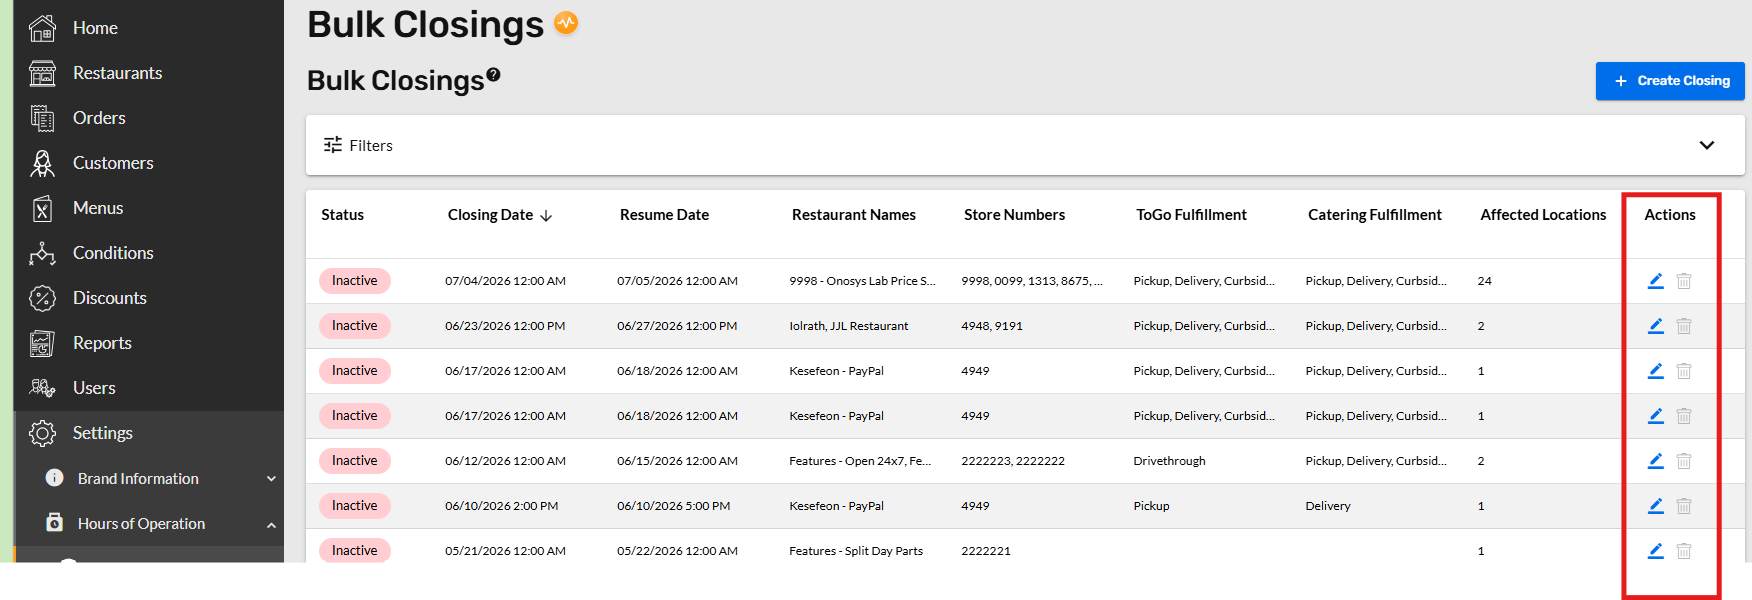Delete the 06/12/2026 Features closing
Viewport: 1752px width, 600px height.
click(x=1684, y=461)
